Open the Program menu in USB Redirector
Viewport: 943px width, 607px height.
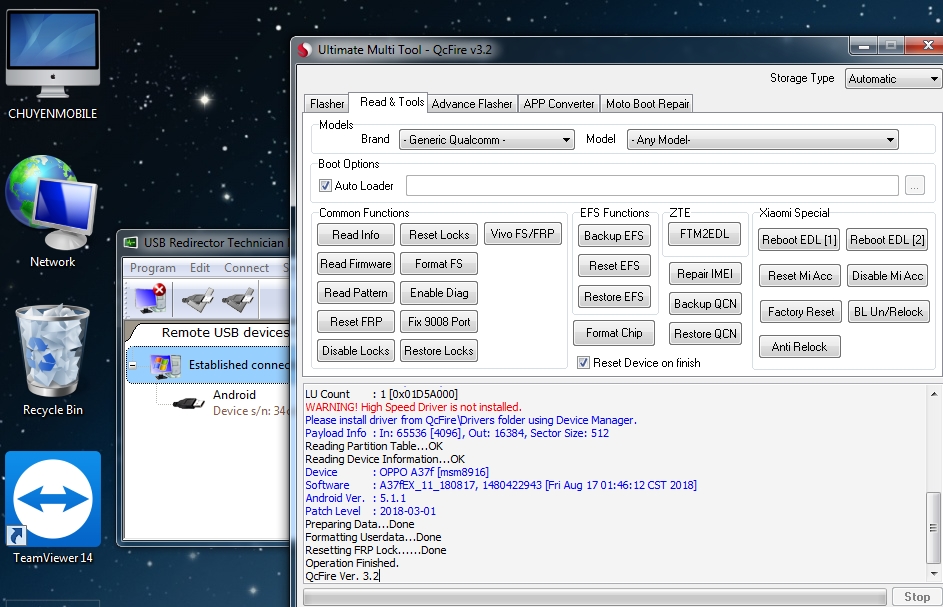point(153,268)
